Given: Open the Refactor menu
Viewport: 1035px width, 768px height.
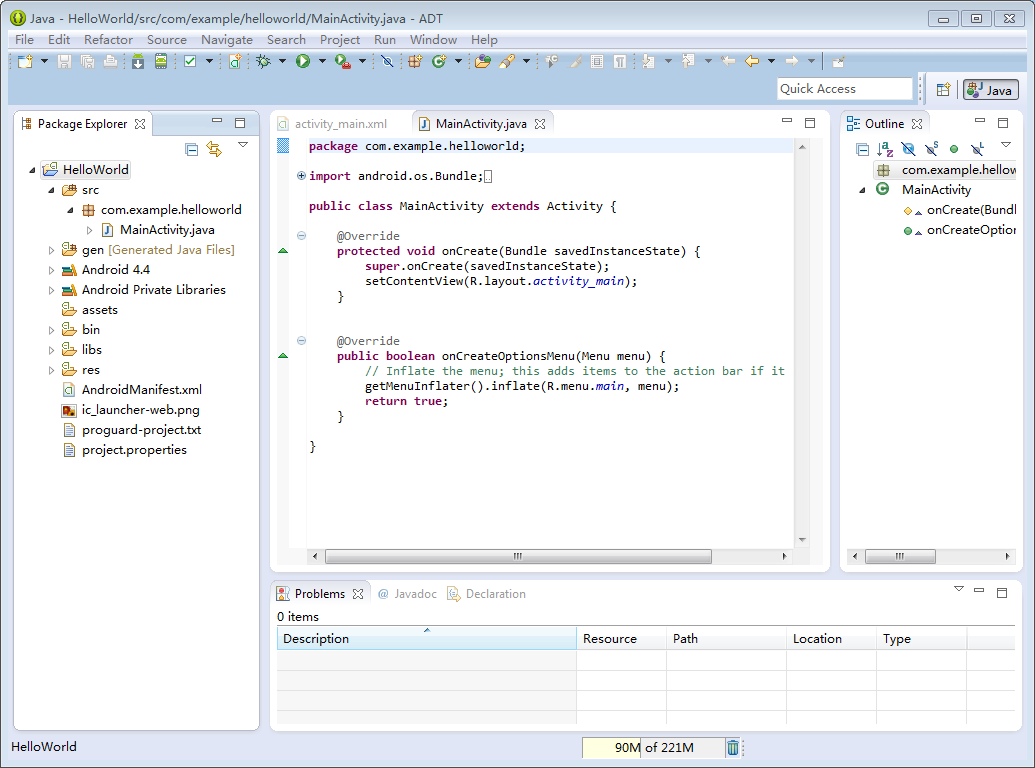Looking at the screenshot, I should [108, 40].
